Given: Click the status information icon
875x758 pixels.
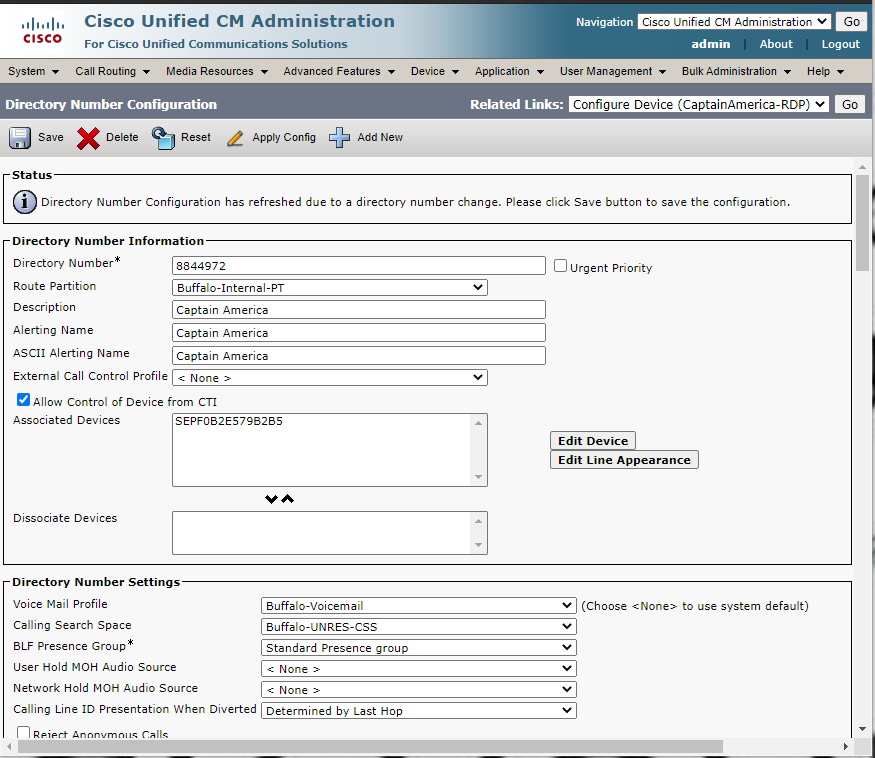Looking at the screenshot, I should [25, 202].
